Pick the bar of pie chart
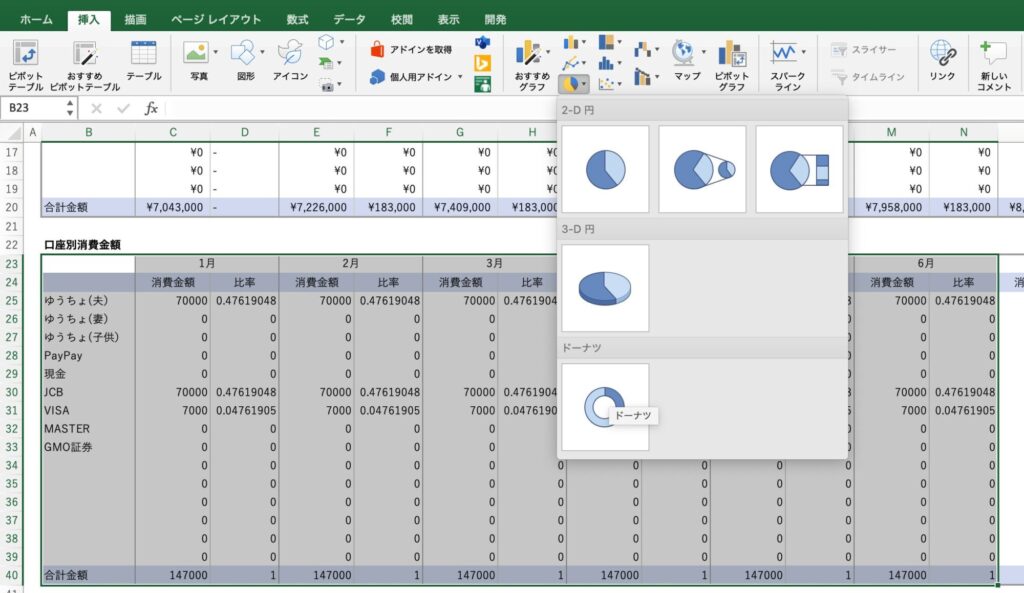This screenshot has height=593, width=1024. (x=799, y=169)
